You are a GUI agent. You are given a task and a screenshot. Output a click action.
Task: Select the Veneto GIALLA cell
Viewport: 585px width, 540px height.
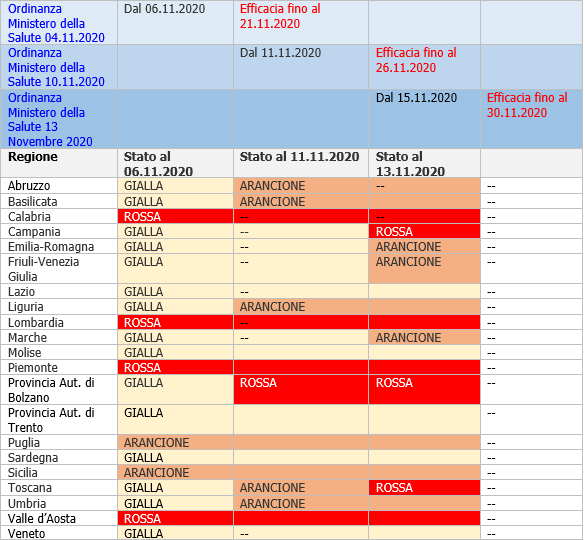click(x=175, y=533)
